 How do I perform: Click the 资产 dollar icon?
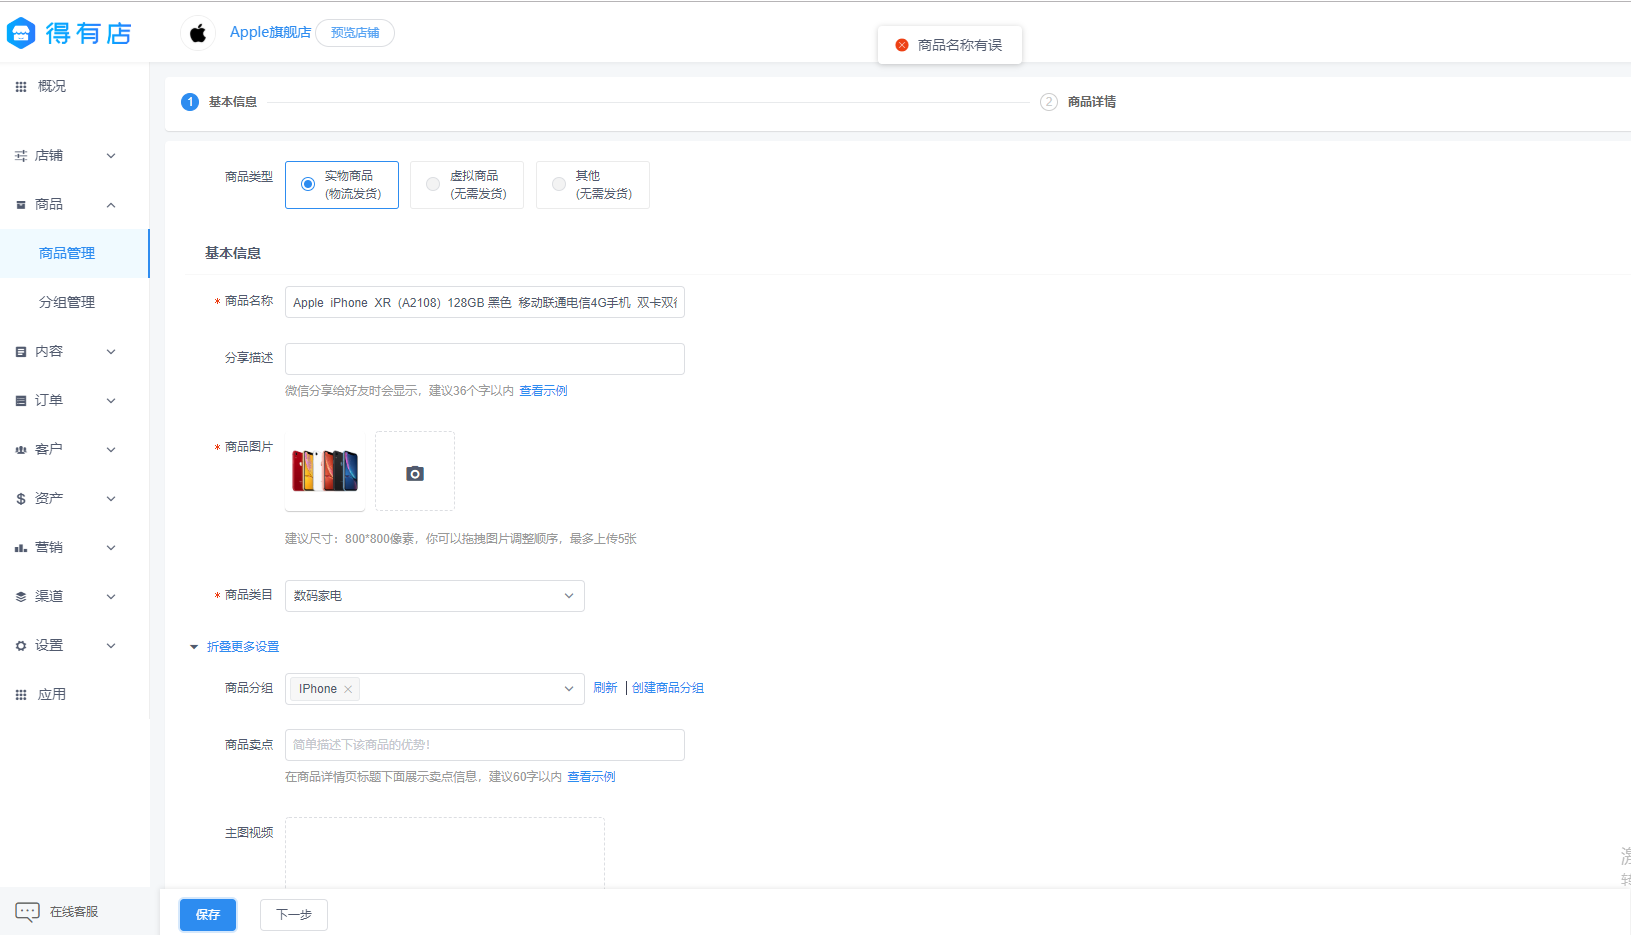(x=21, y=499)
